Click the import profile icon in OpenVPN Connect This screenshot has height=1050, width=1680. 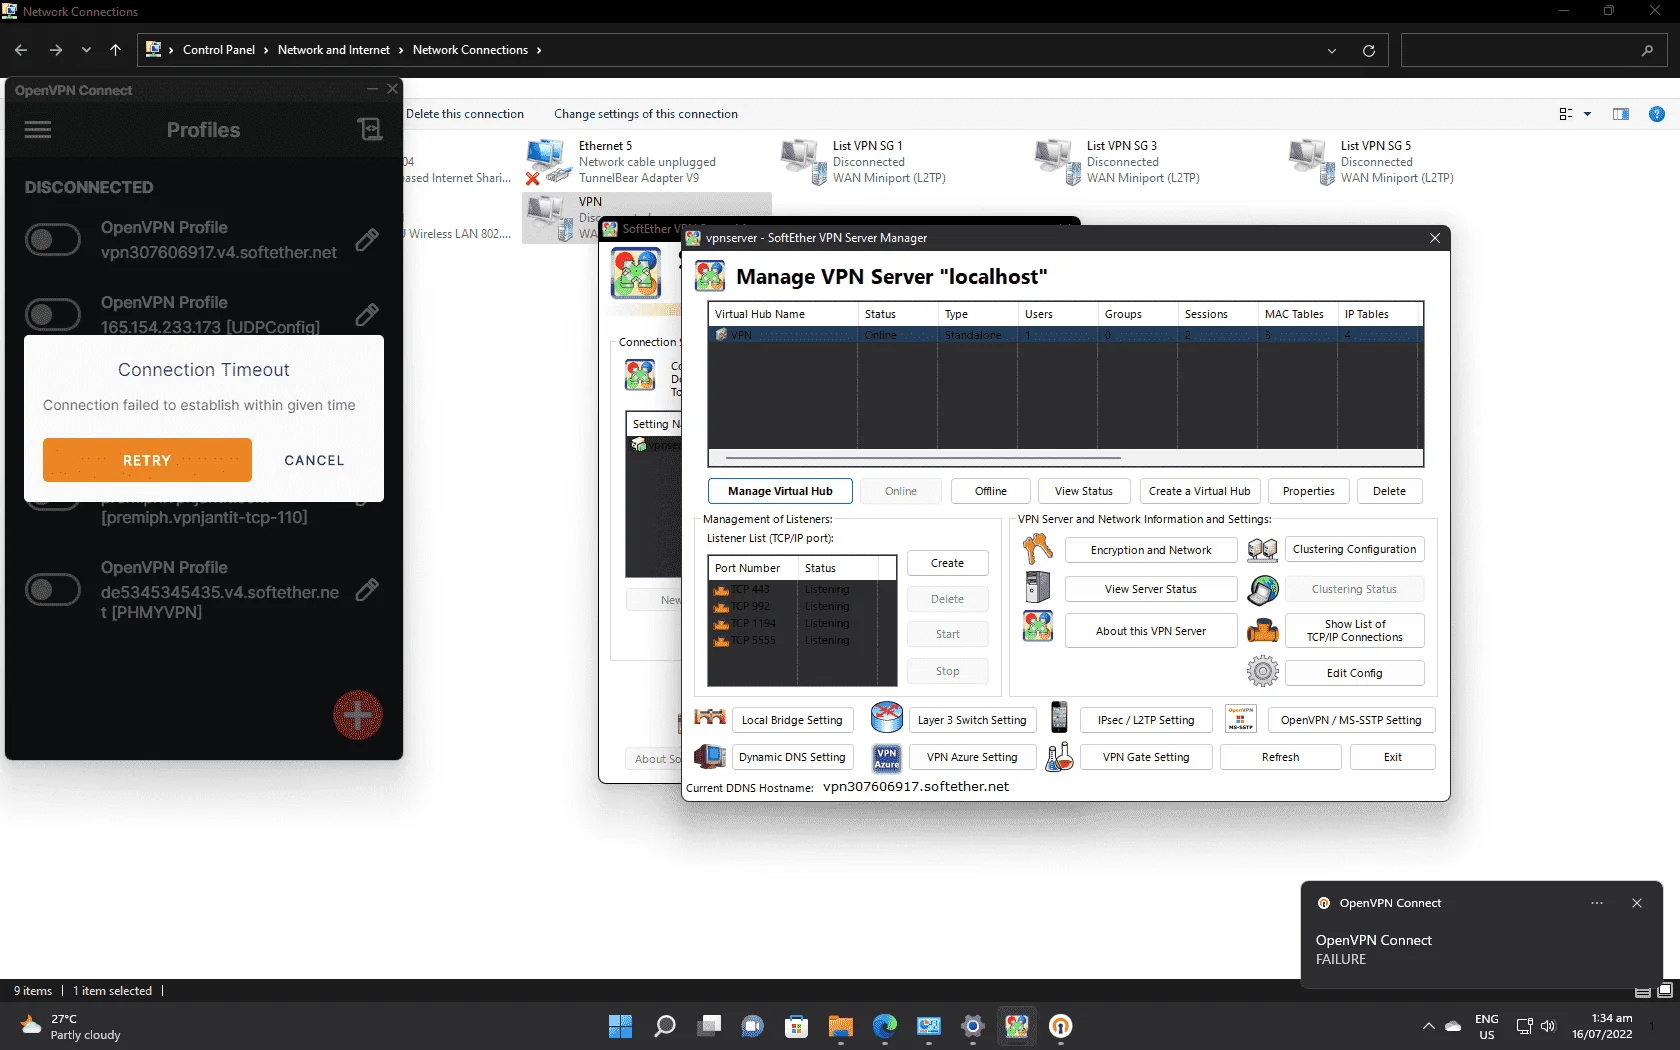tap(370, 129)
